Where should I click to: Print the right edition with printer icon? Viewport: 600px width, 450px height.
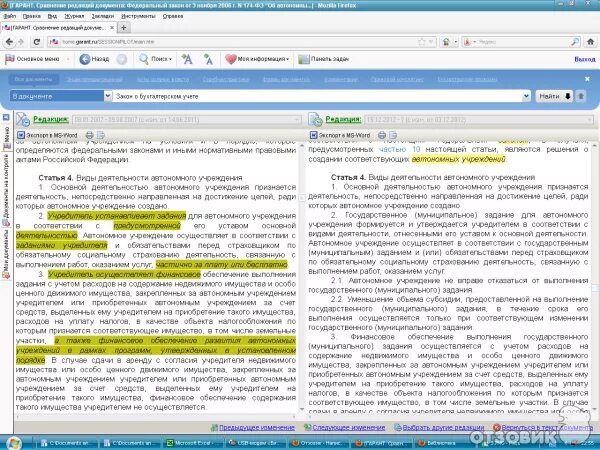tap(382, 135)
